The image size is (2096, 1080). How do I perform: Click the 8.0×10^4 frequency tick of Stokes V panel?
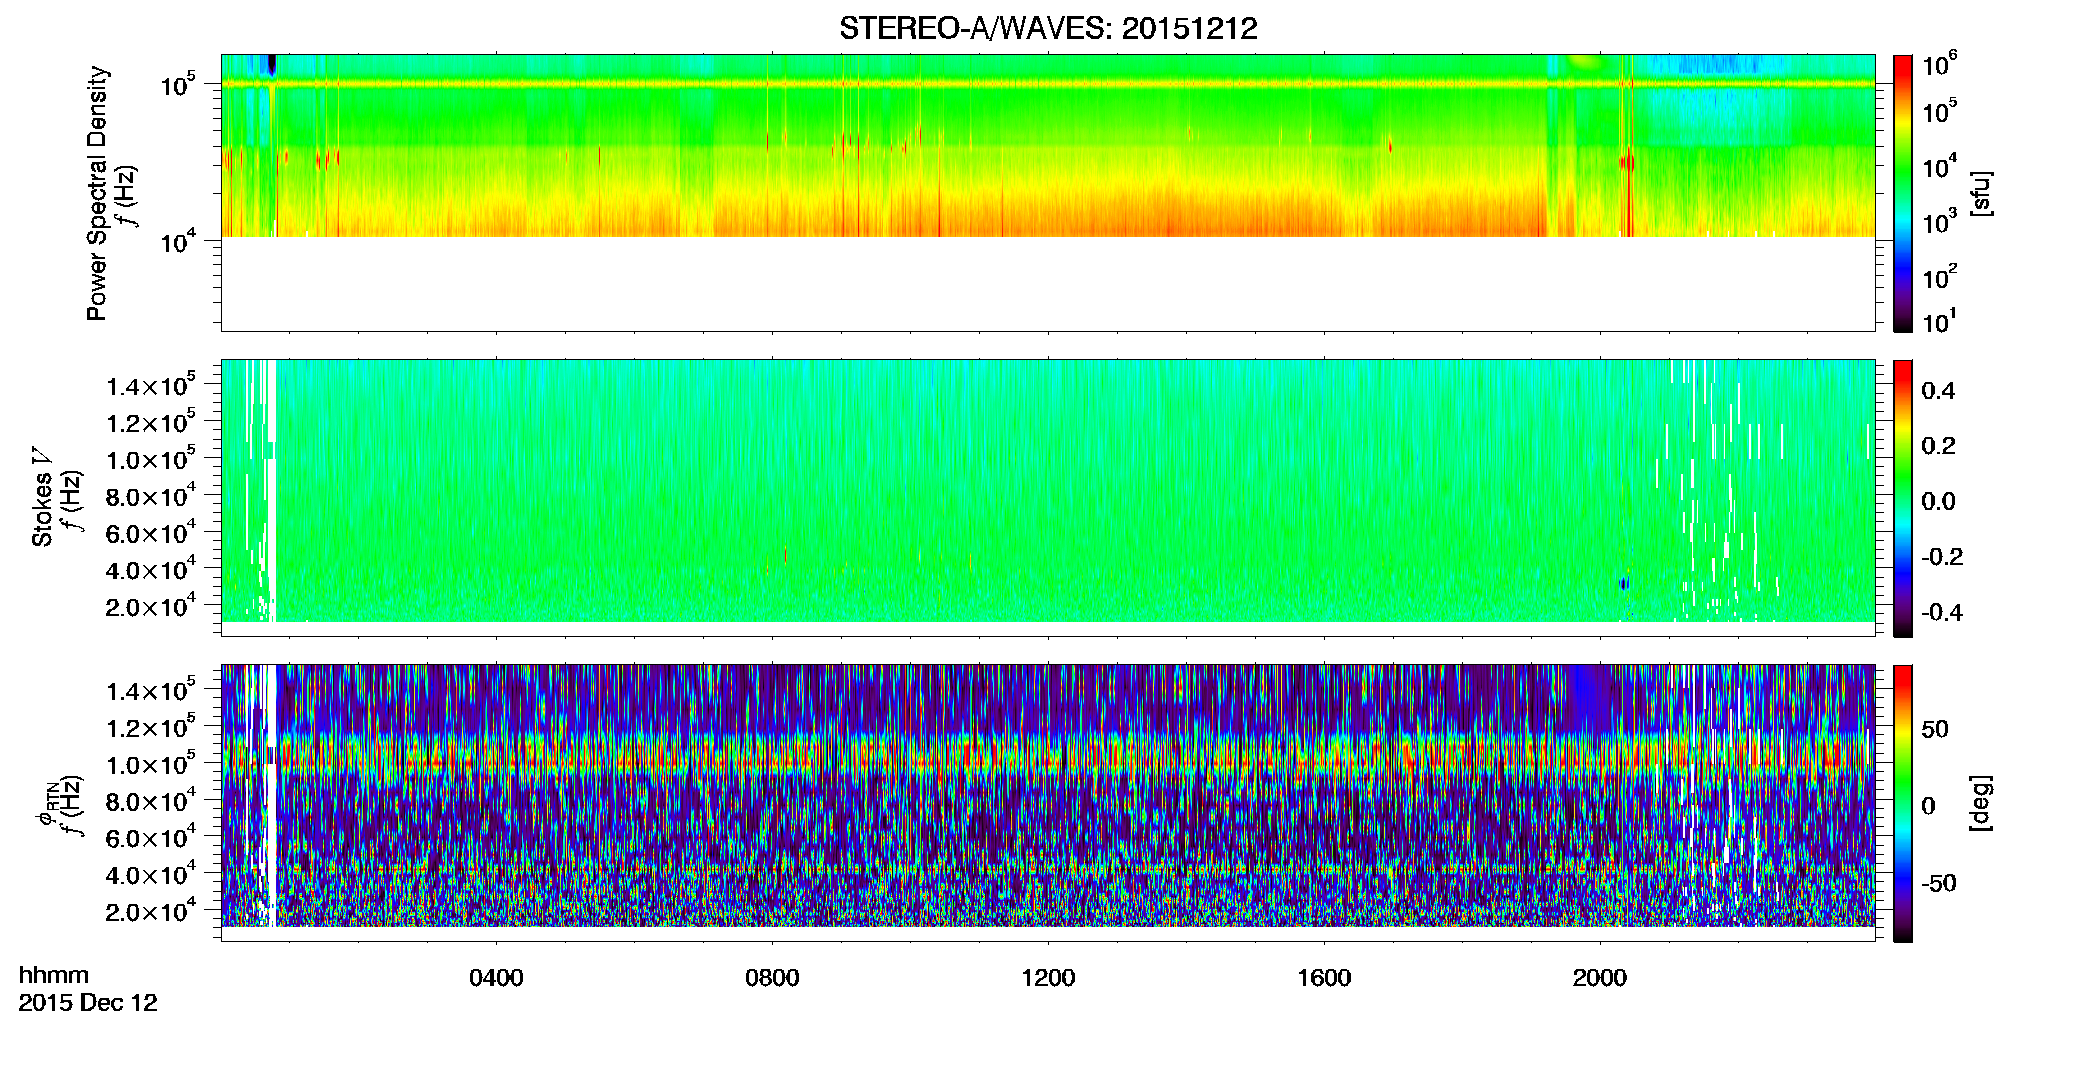[151, 496]
